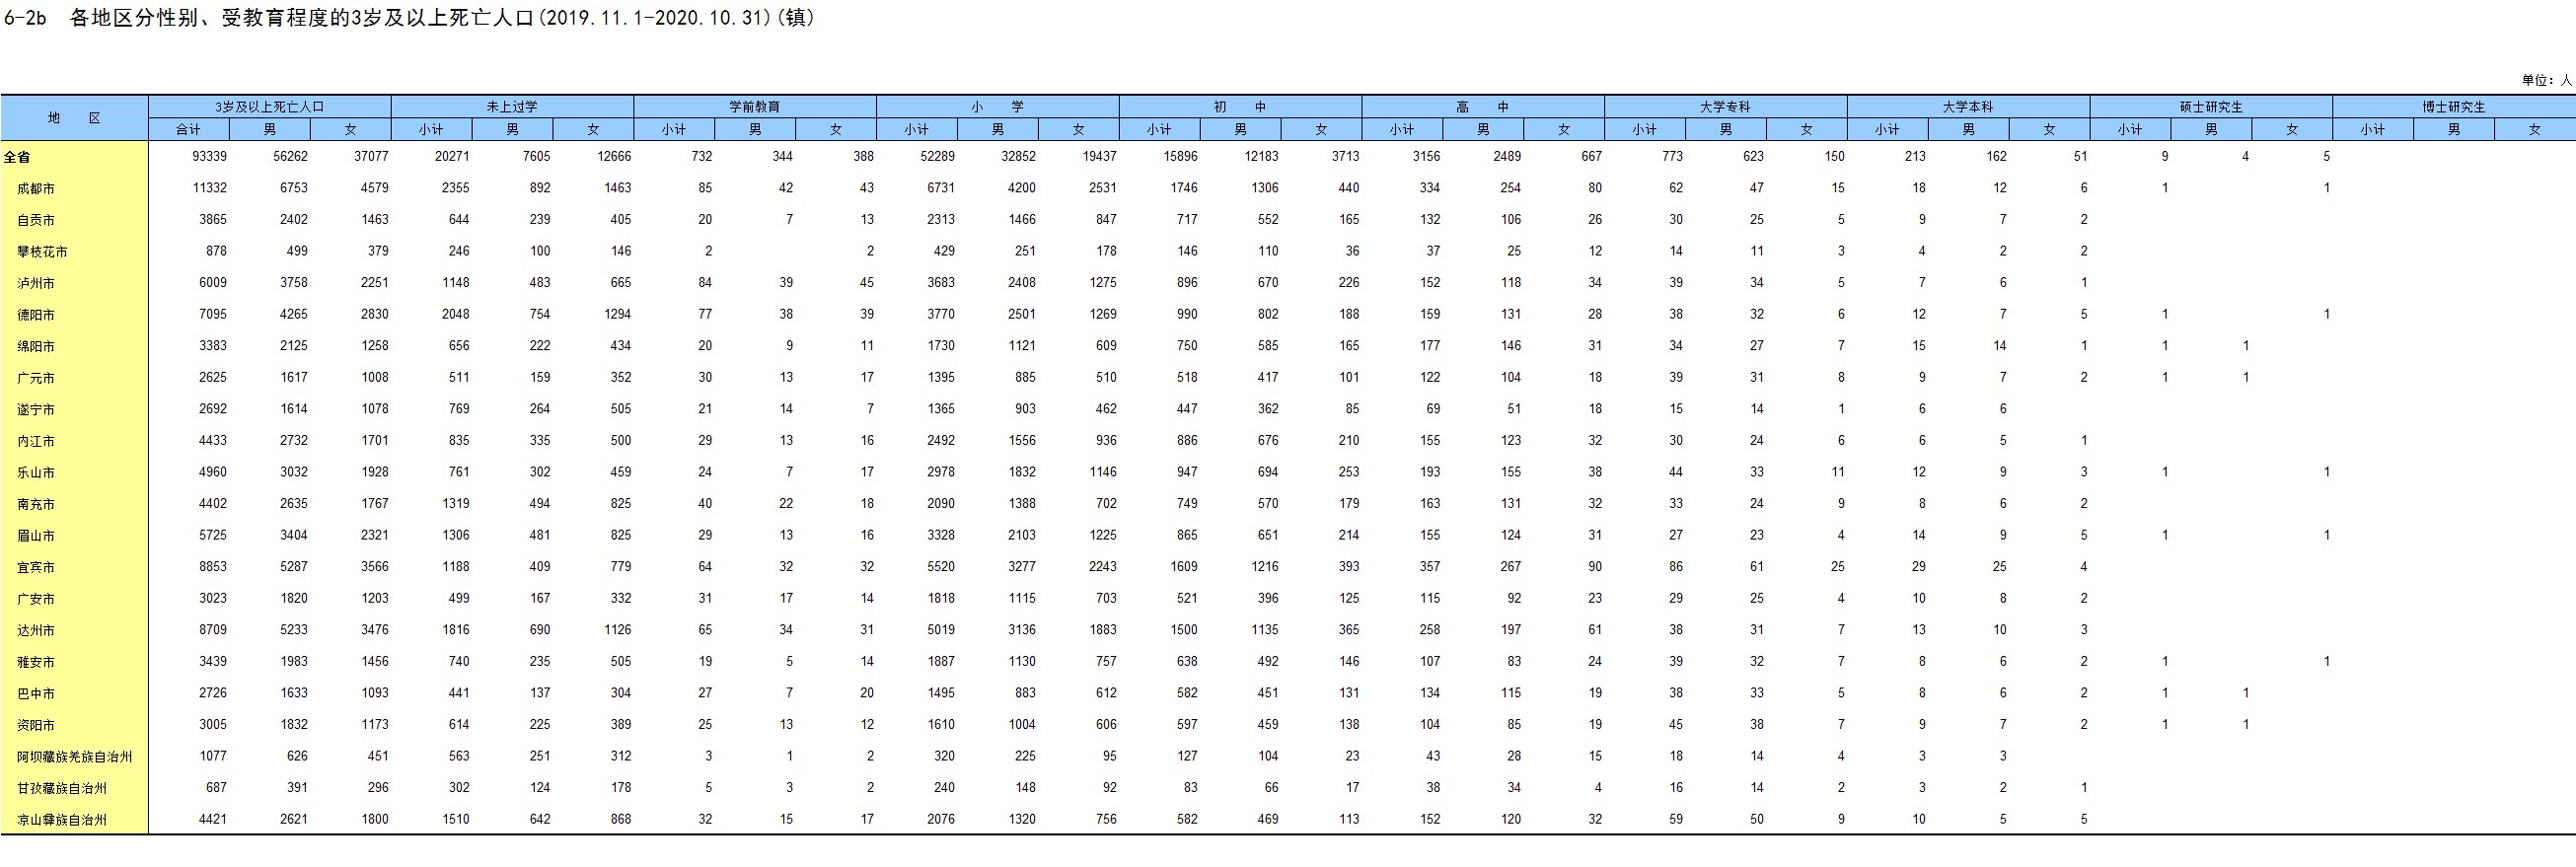Click the 甘孜藏族自治州 total value 687
This screenshot has height=867, width=2576.
(x=217, y=787)
